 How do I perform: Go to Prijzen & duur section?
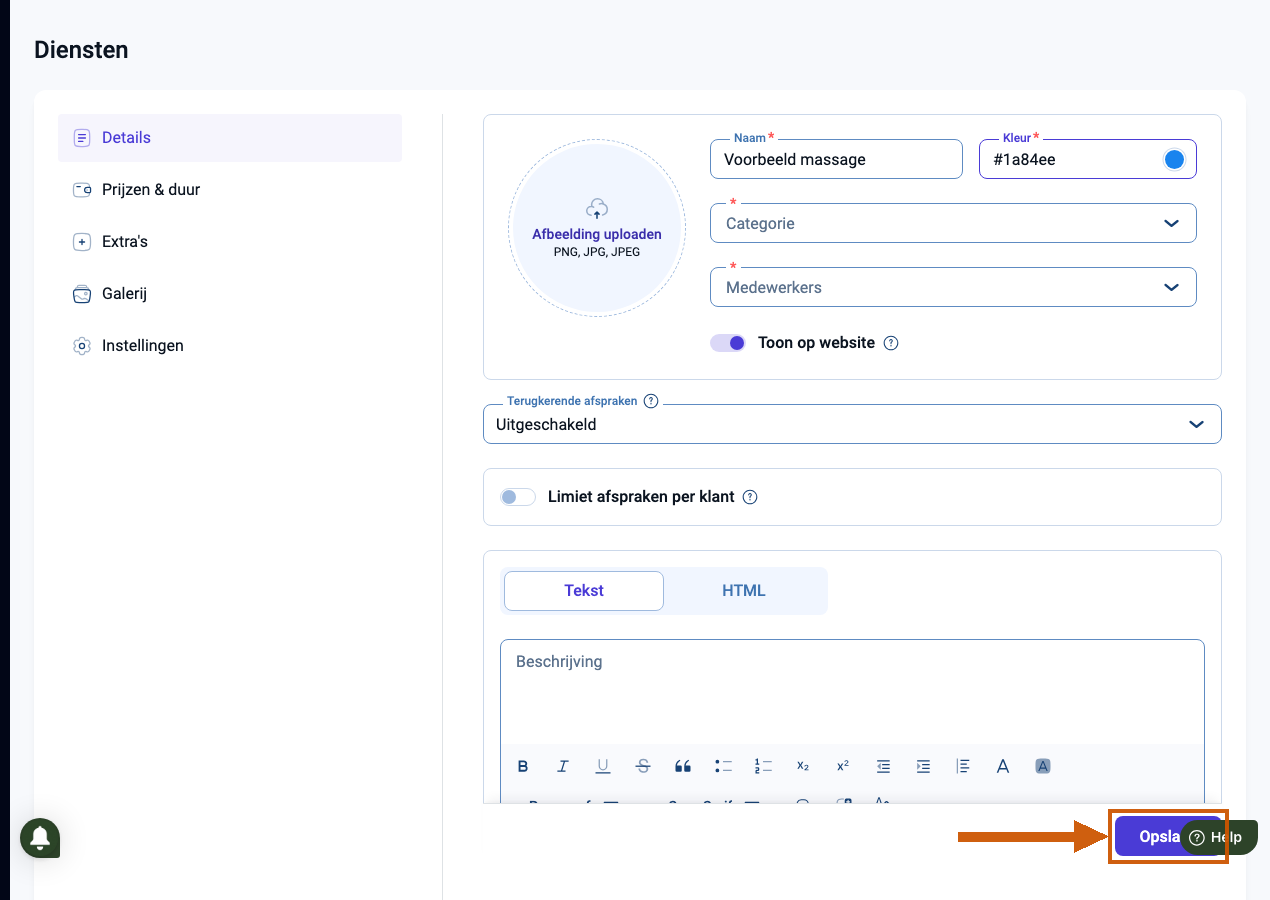(x=230, y=190)
